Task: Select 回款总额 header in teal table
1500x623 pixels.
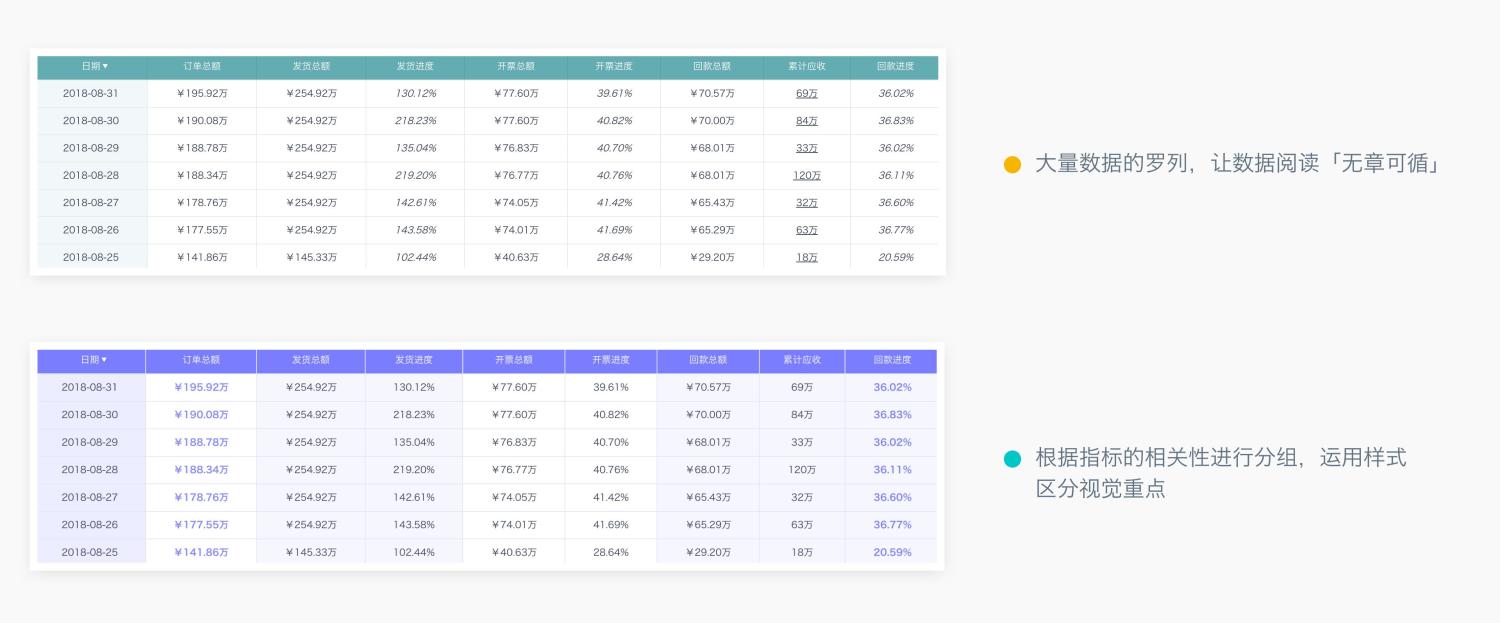Action: pyautogui.click(x=712, y=67)
